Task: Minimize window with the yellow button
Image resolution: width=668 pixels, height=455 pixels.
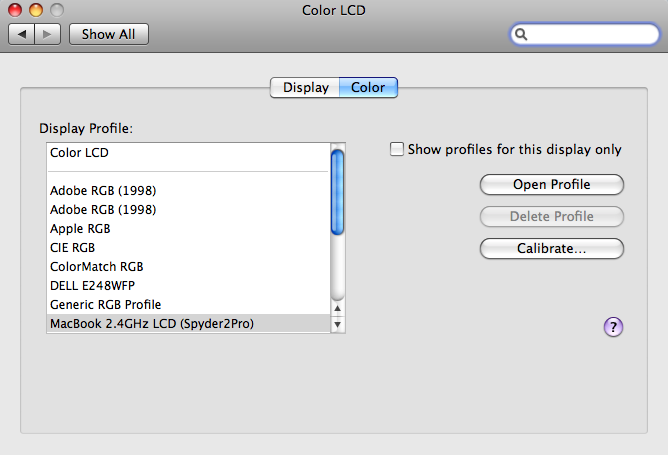Action: 36,10
